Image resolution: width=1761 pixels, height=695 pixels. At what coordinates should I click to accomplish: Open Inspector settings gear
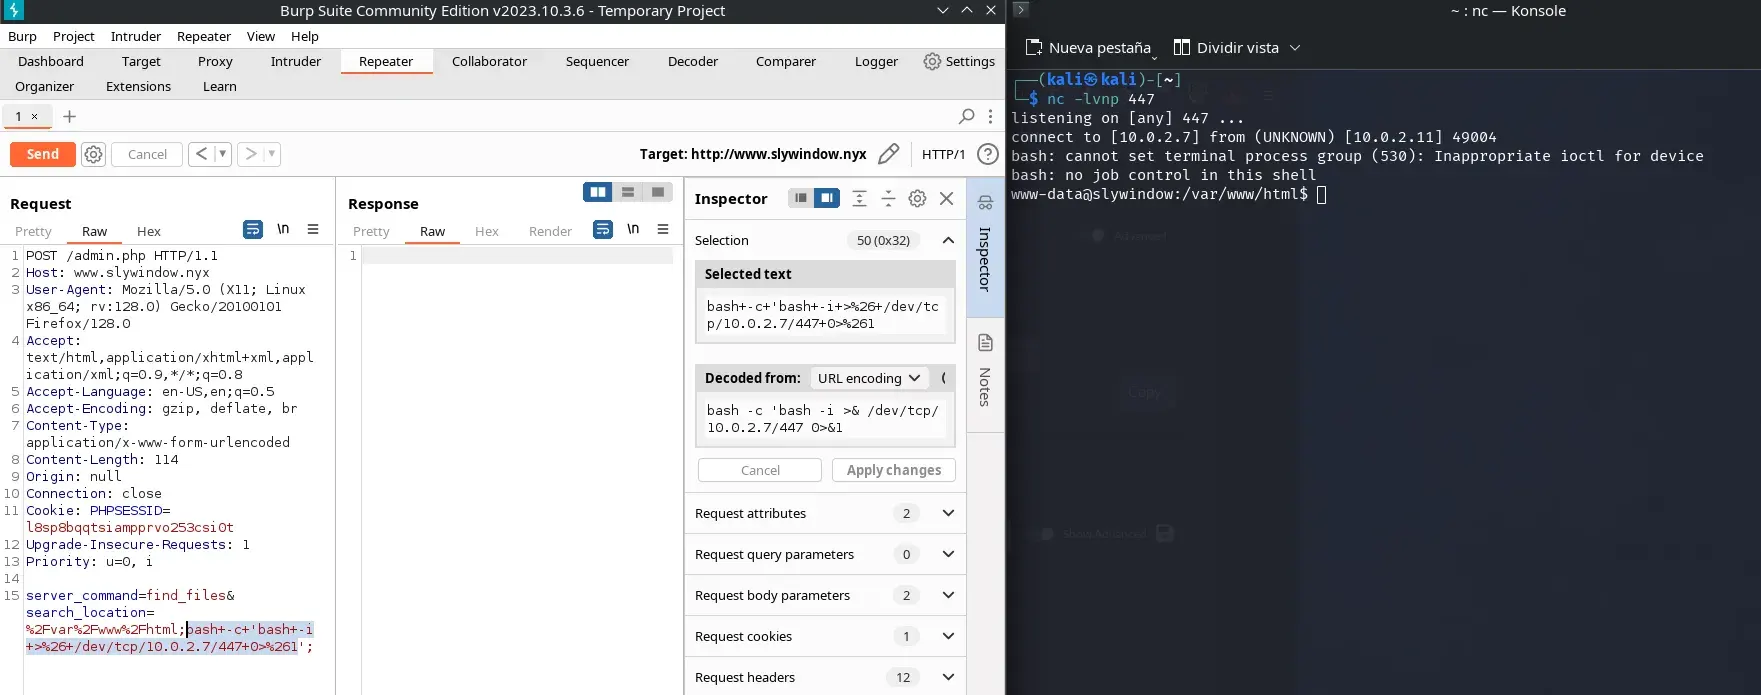pos(917,199)
